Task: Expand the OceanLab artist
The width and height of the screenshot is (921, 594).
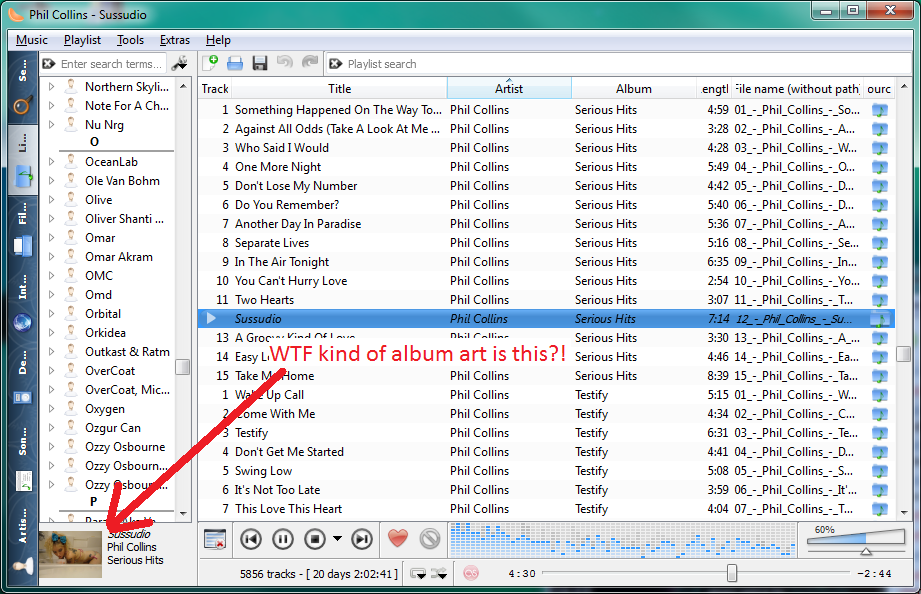Action: click(52, 162)
